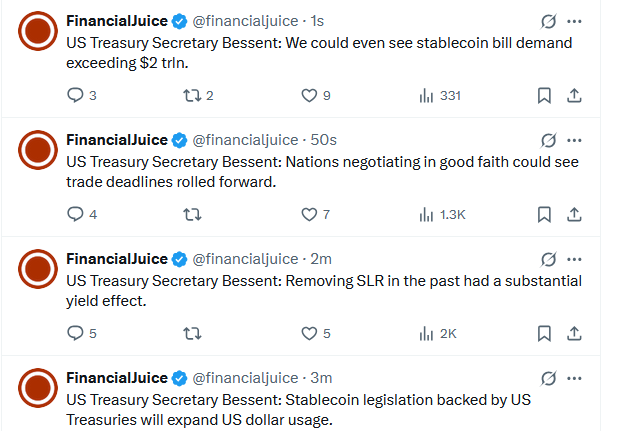The height and width of the screenshot is (431, 630).
Task: Expand the three-dot menu on SLR tweet
Action: point(574,259)
